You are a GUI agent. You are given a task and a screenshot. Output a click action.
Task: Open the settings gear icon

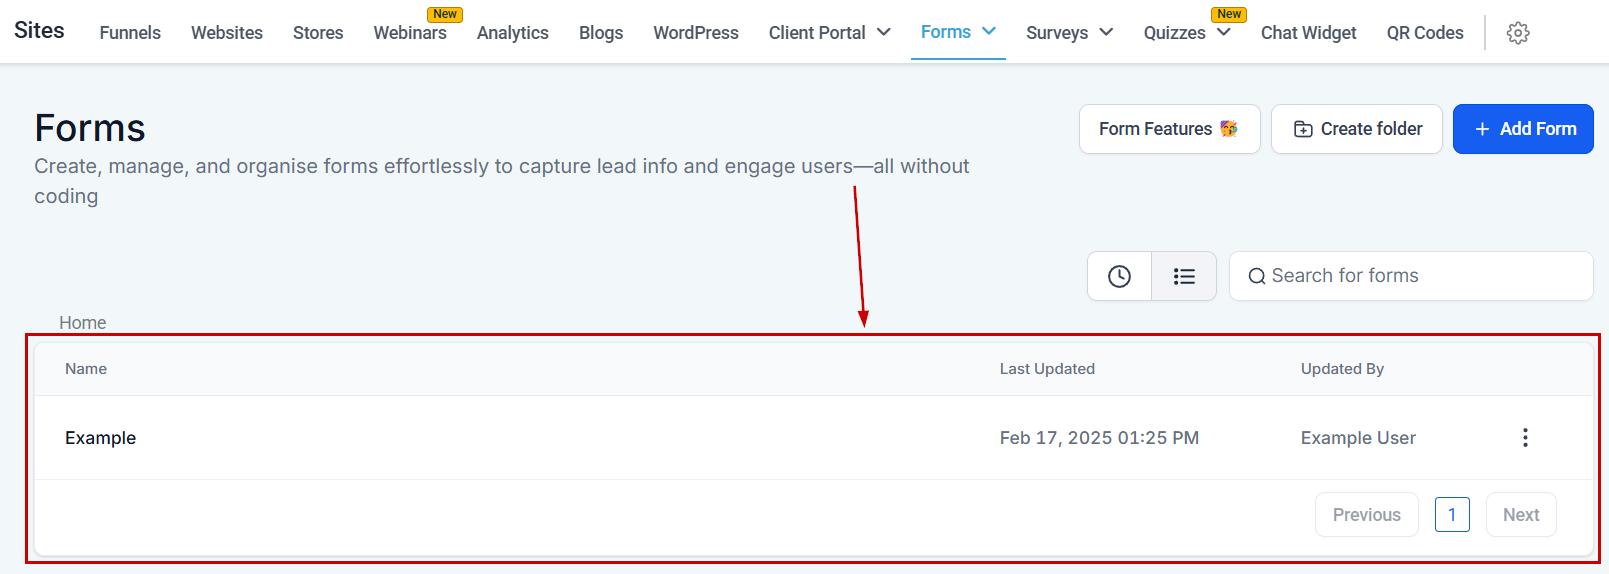[x=1517, y=33]
